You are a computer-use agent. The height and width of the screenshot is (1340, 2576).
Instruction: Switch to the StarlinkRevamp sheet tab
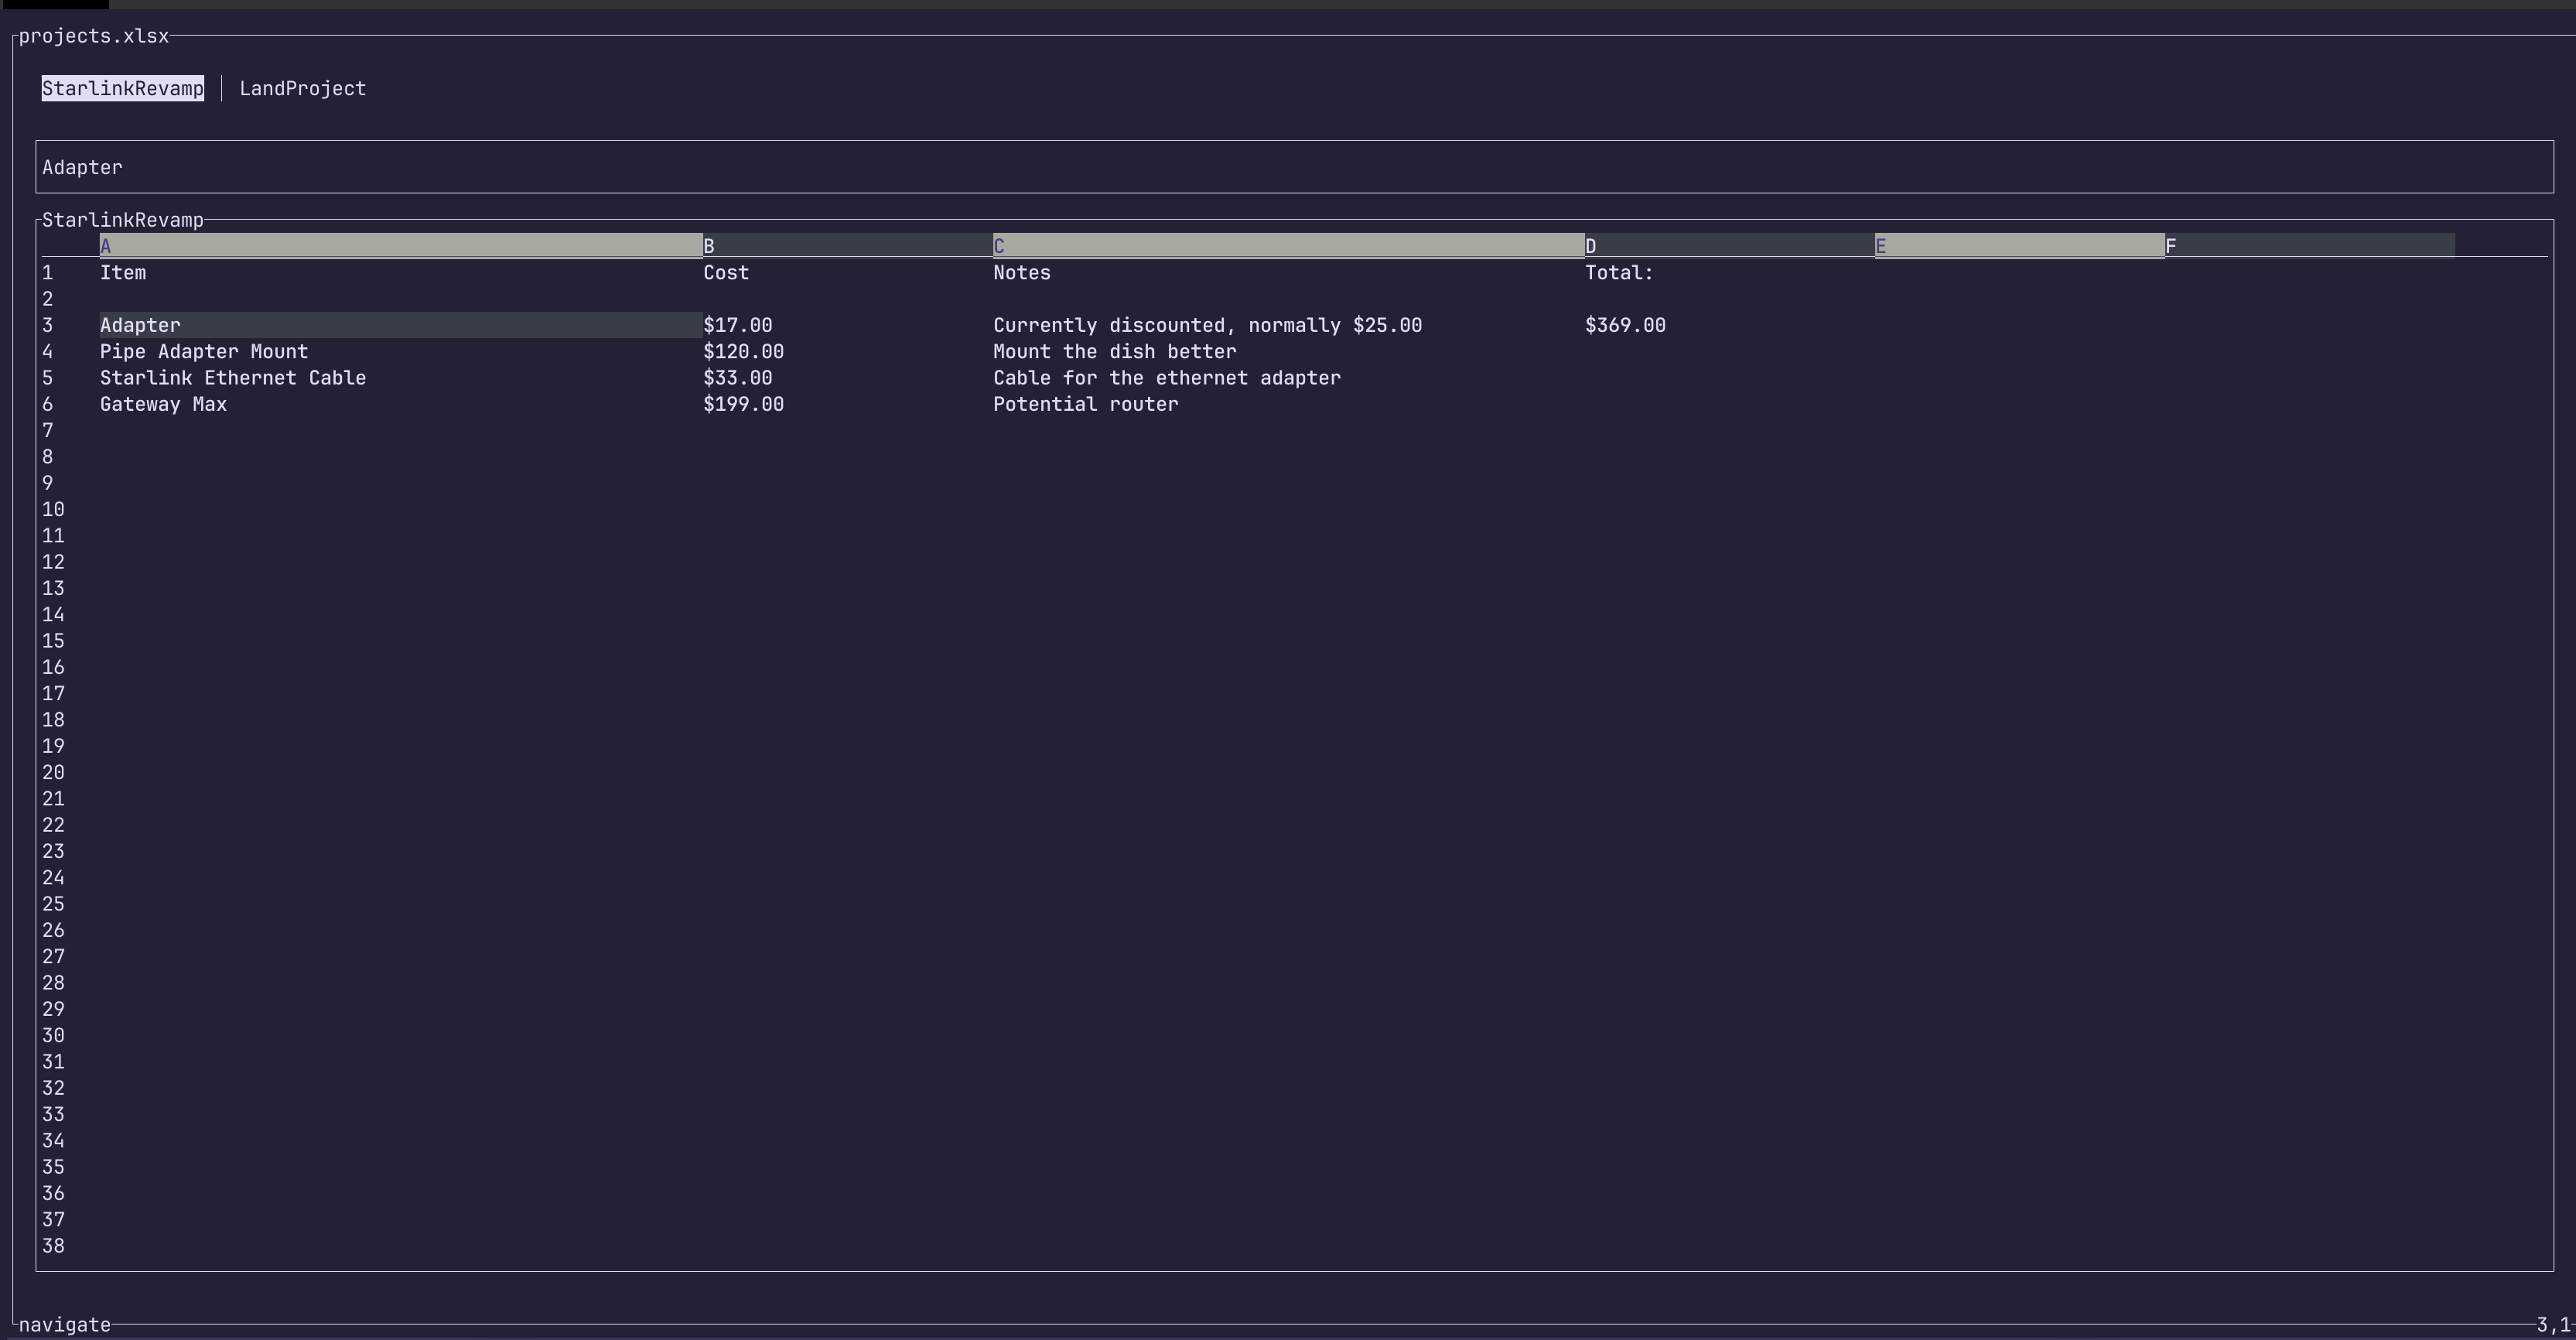click(x=122, y=88)
